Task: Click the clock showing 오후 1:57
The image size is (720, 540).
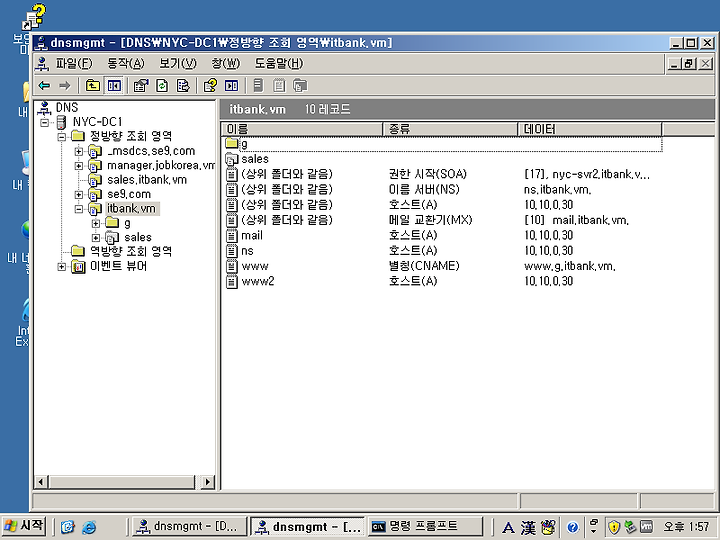Action: point(687,527)
